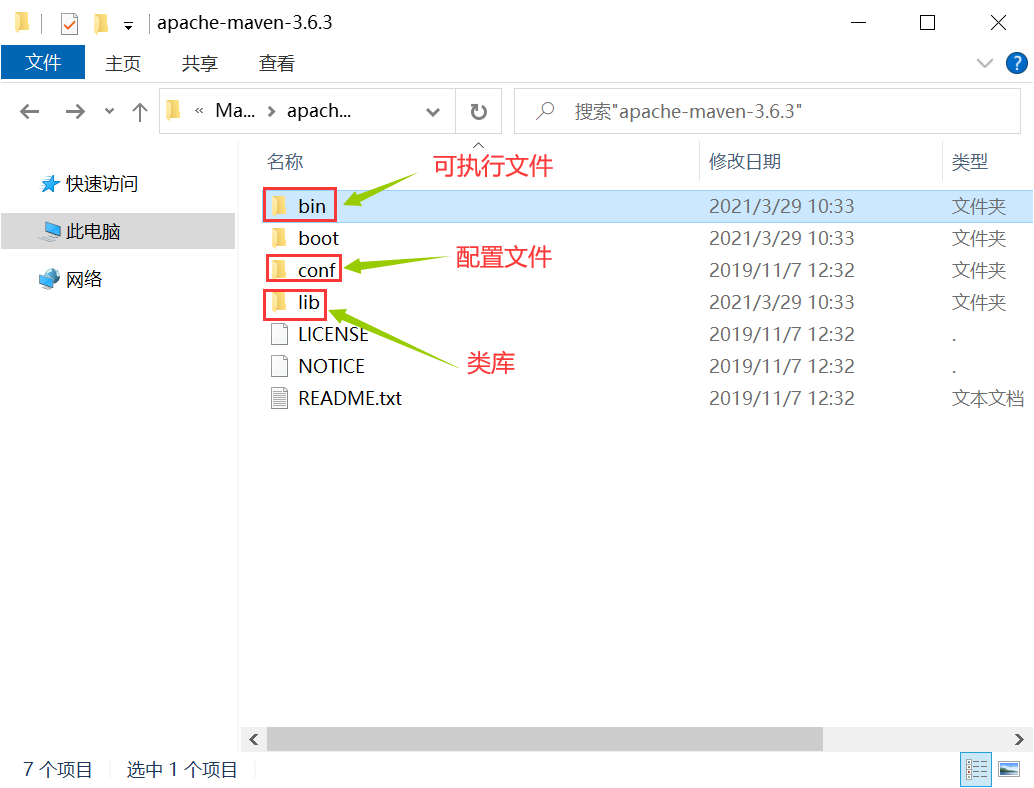Open the blue Help icon
The width and height of the screenshot is (1034, 788).
coord(1016,63)
